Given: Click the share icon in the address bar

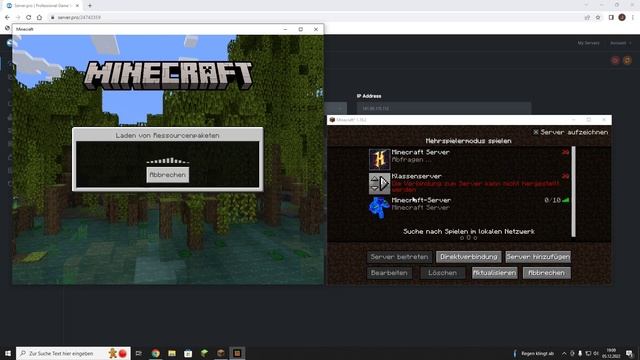Looking at the screenshot, I should point(587,18).
